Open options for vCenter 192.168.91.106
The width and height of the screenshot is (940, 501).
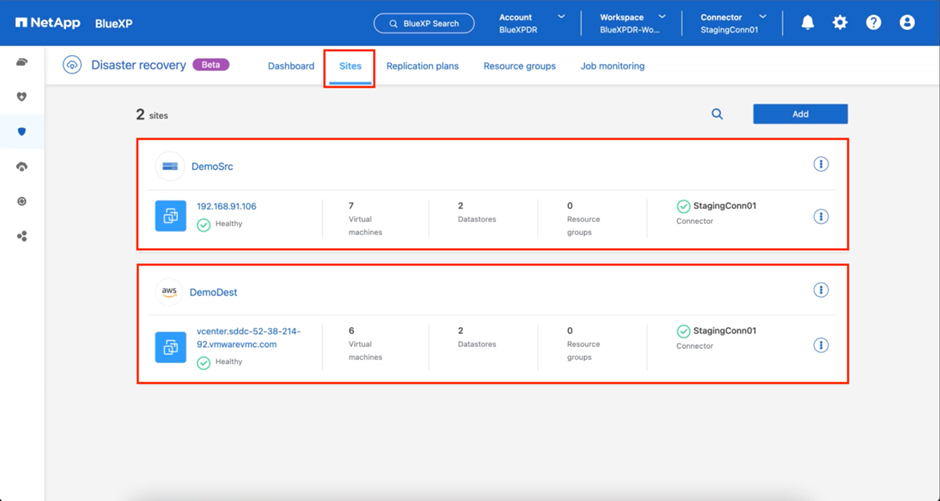coord(820,216)
